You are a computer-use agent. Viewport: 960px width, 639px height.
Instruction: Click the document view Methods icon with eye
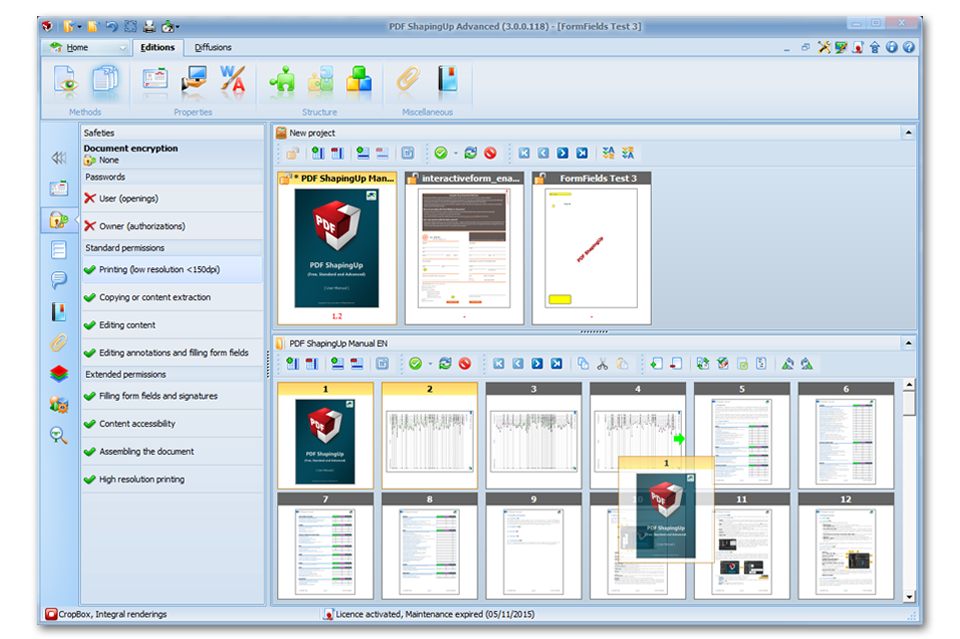click(x=66, y=80)
